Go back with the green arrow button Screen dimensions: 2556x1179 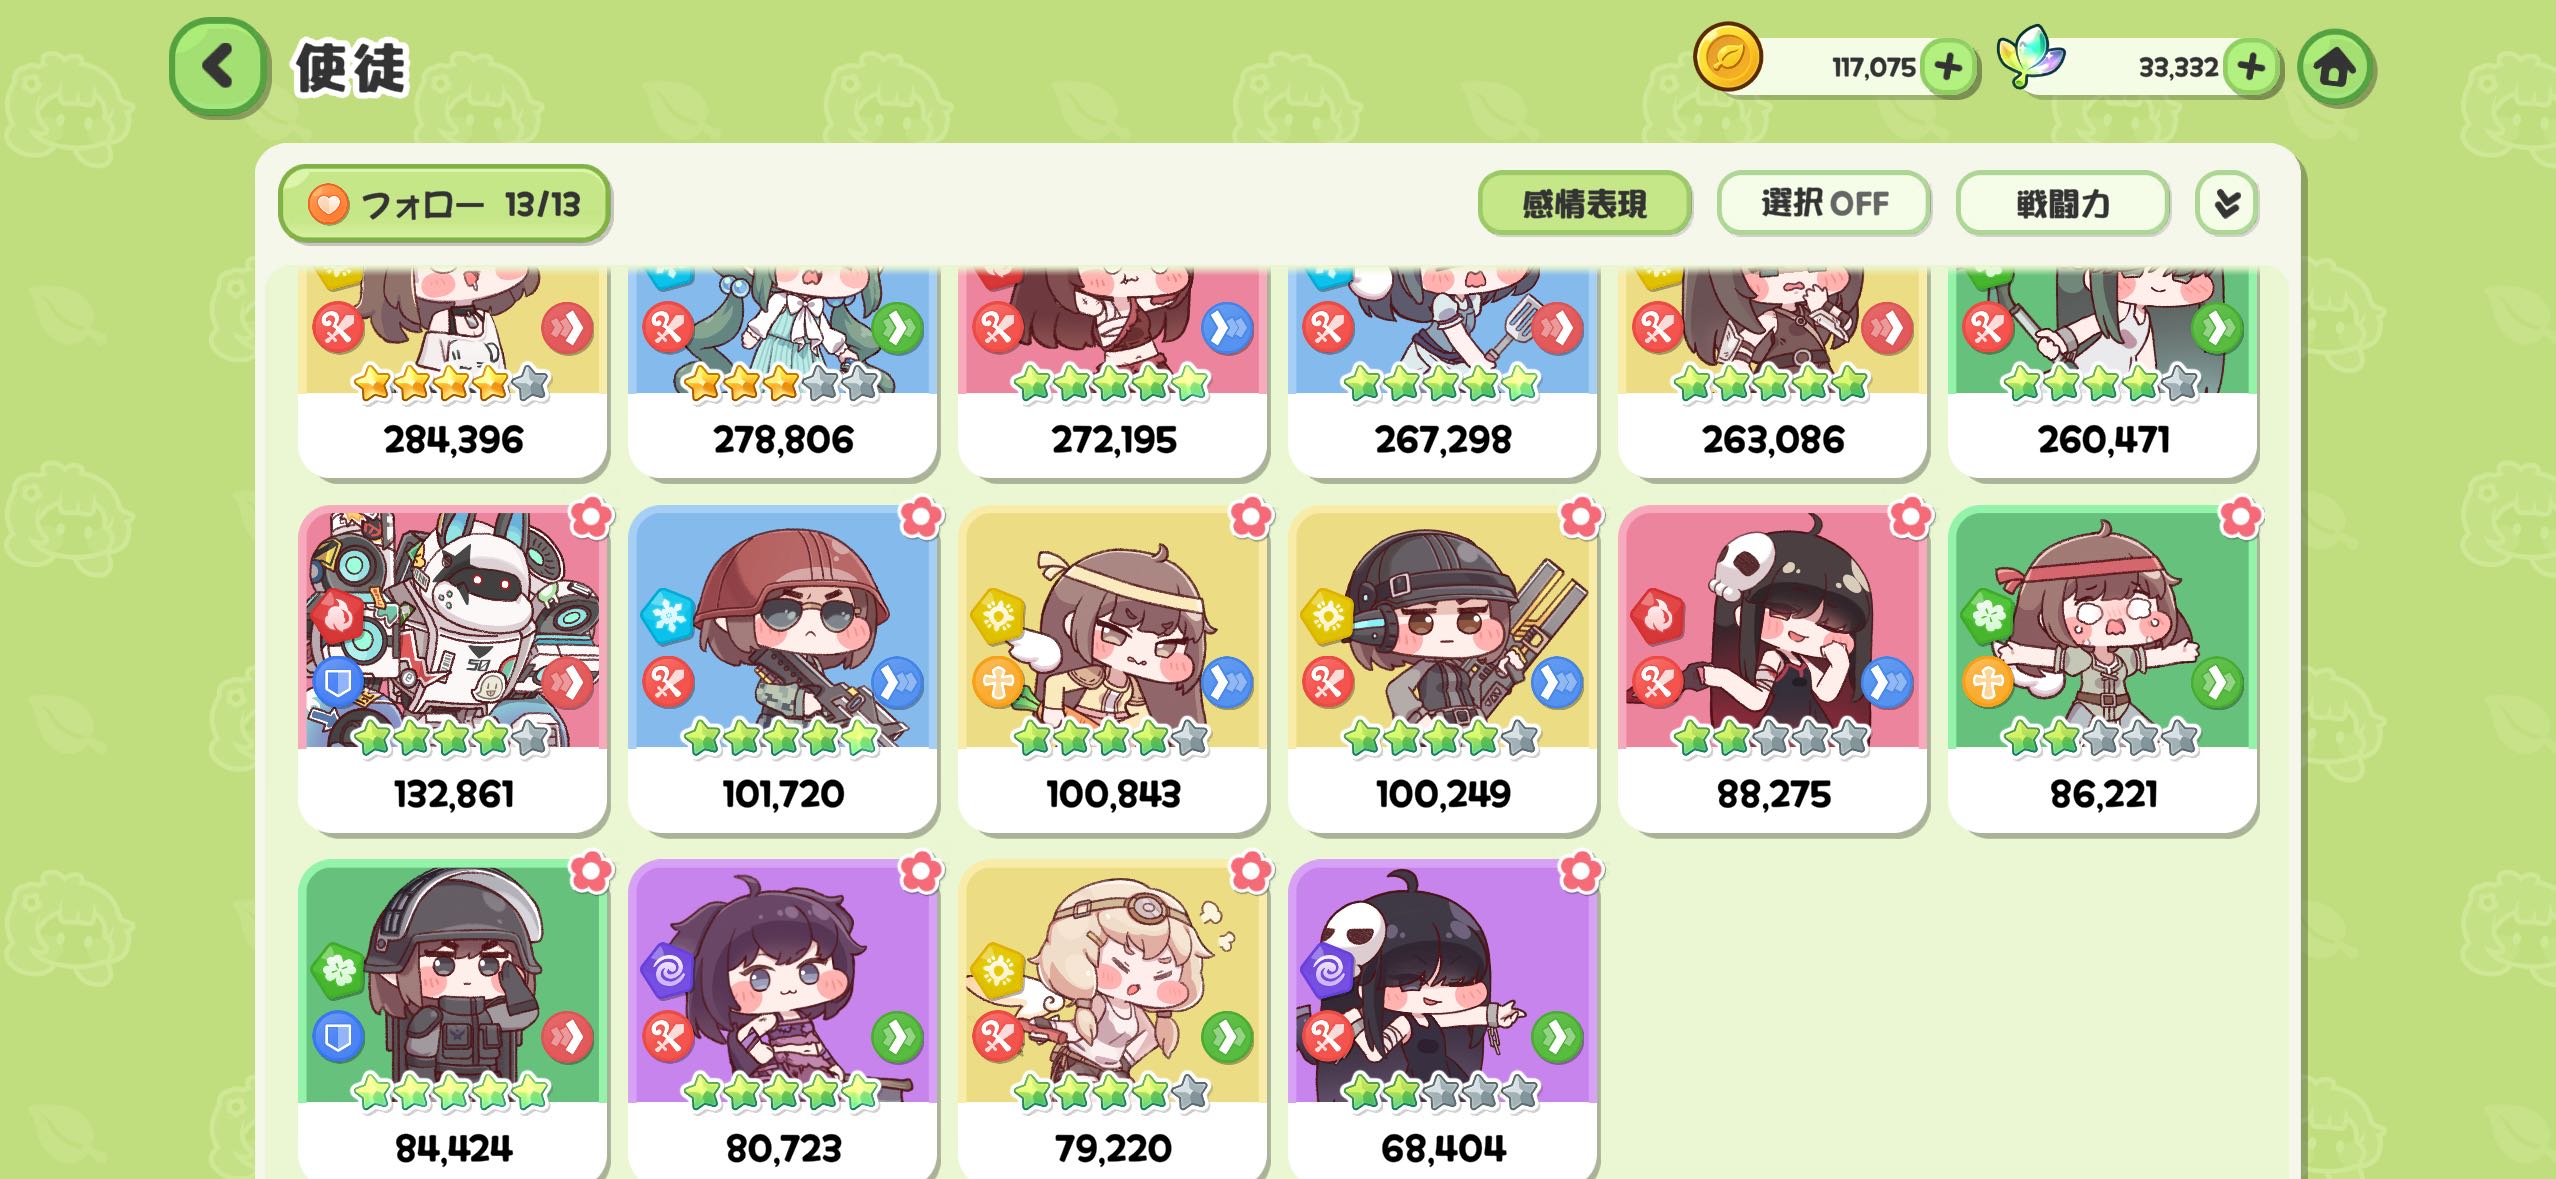click(x=219, y=67)
